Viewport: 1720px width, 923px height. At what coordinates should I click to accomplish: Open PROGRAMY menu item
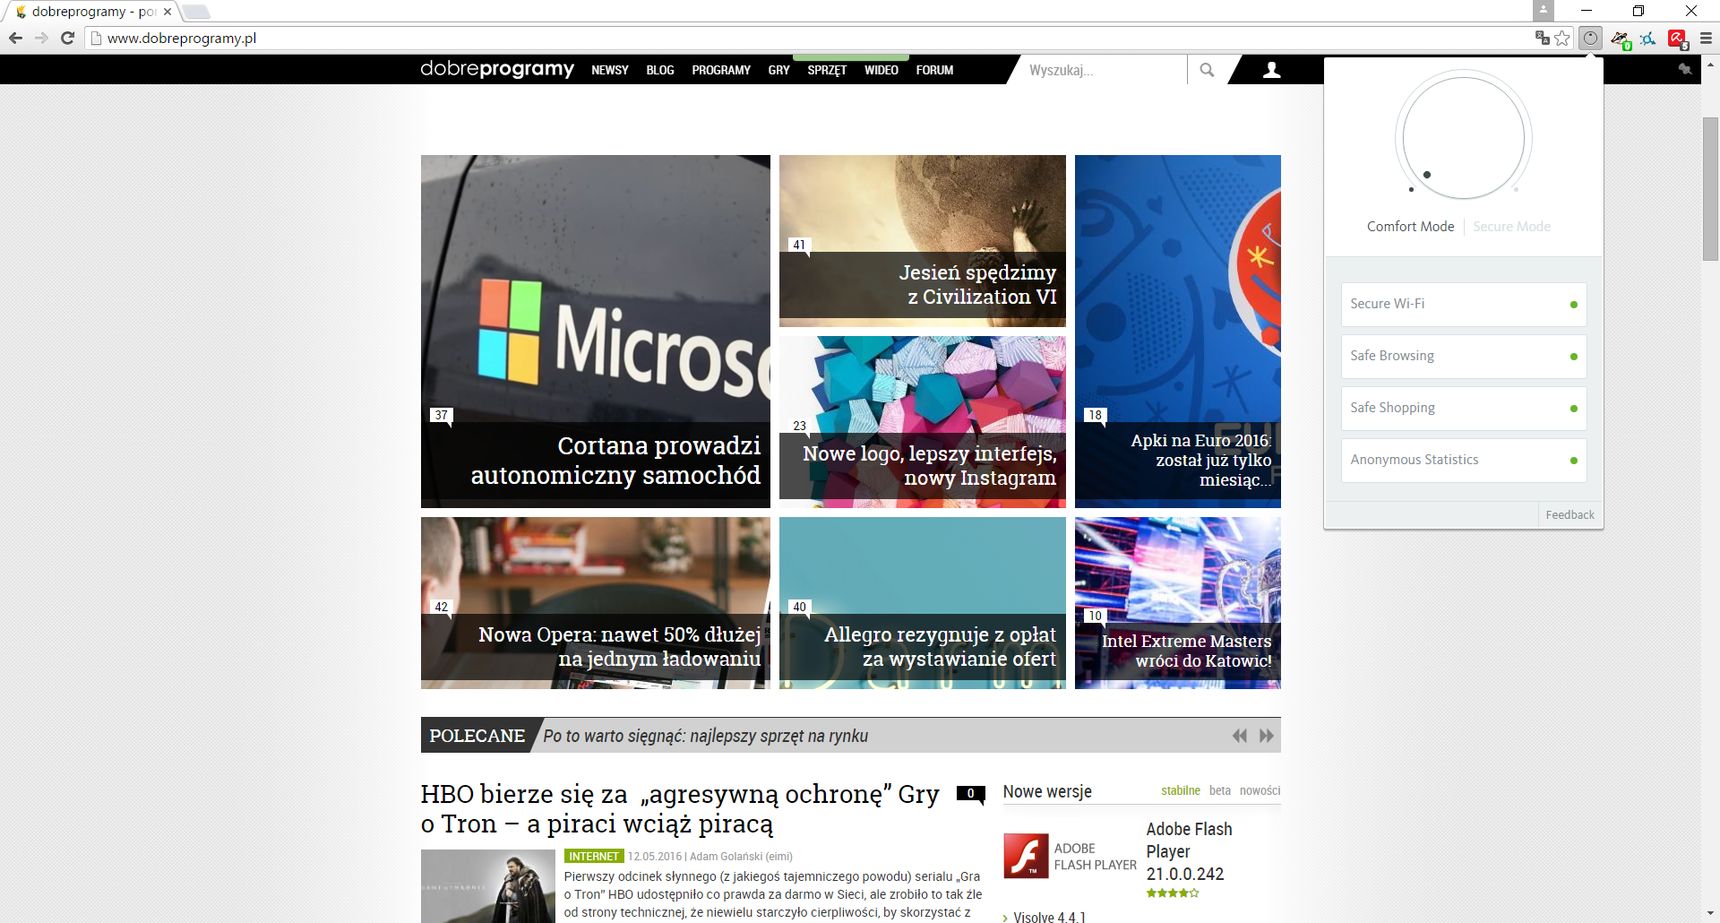click(x=721, y=70)
